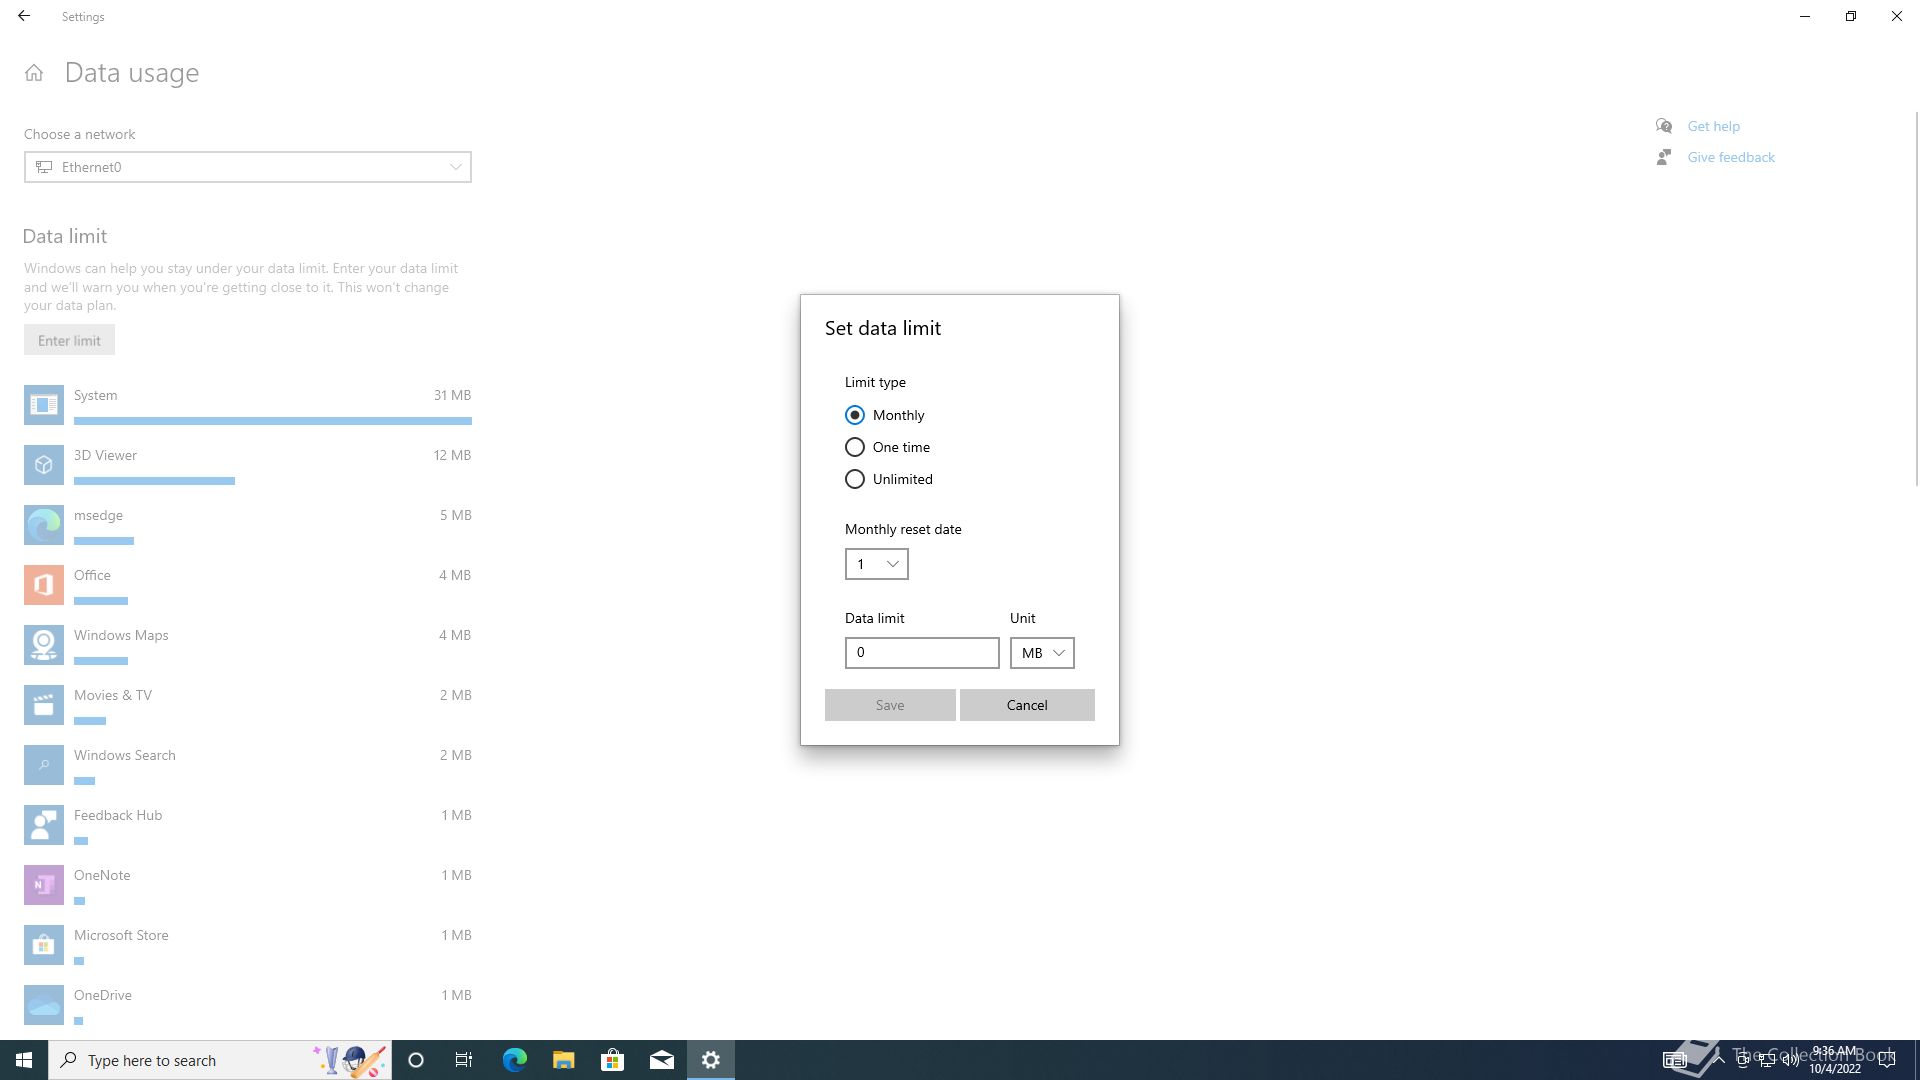Click the Office app icon

[x=44, y=585]
